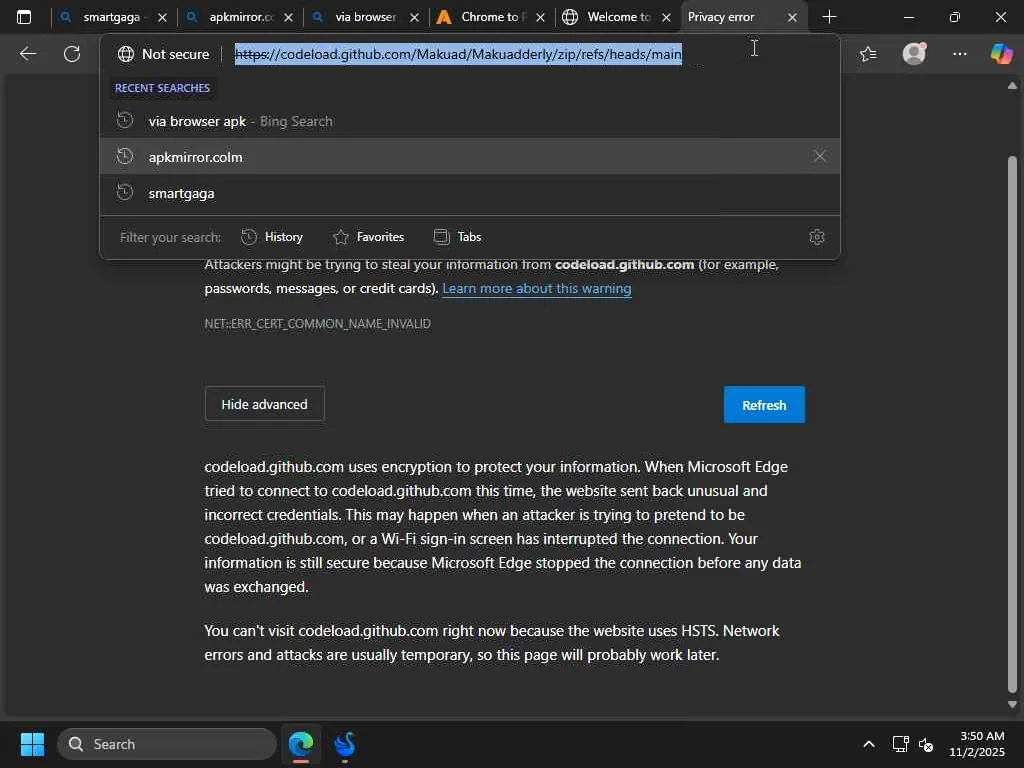This screenshot has height=768, width=1024.
Task: Go back with the back arrow
Action: (x=27, y=54)
